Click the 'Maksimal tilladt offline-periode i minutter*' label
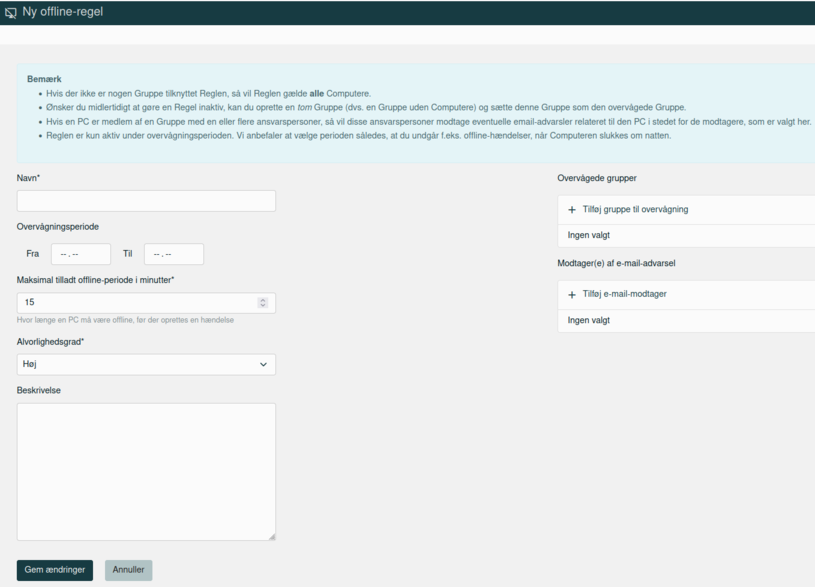This screenshot has width=815, height=587. tap(95, 280)
